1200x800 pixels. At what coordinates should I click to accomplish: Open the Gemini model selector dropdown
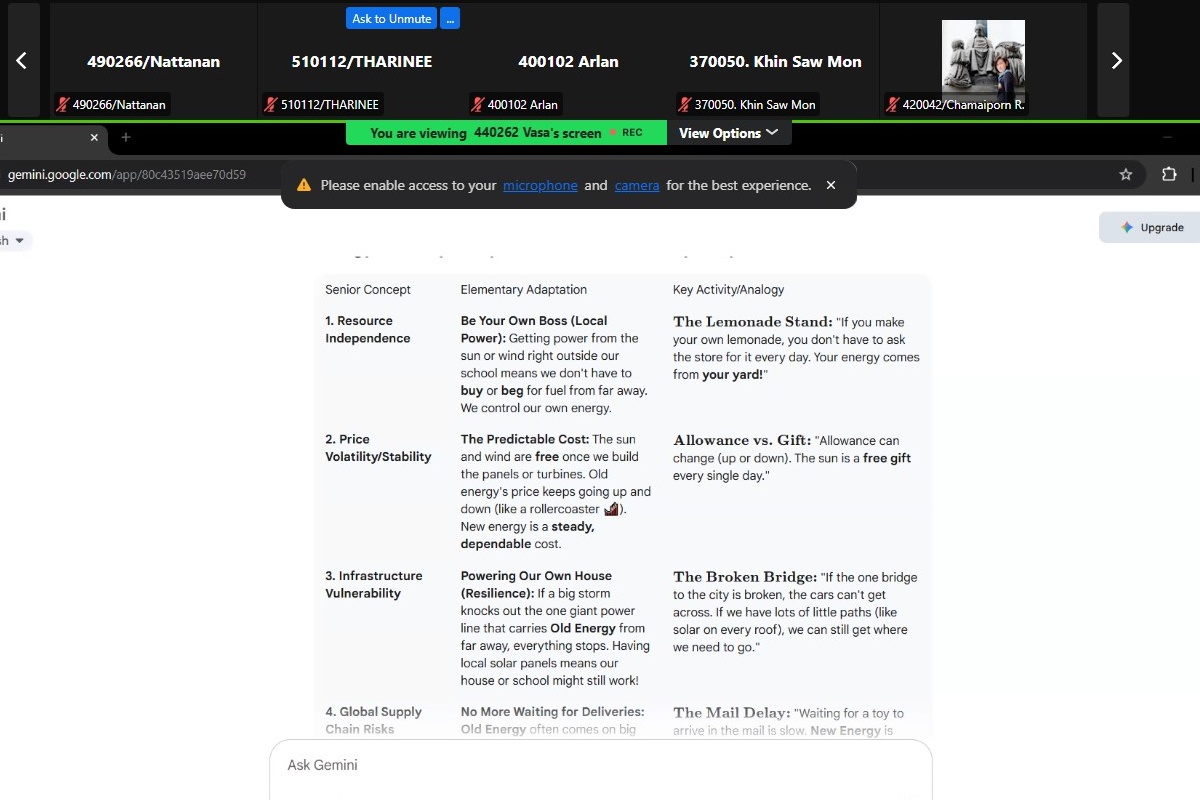point(18,240)
